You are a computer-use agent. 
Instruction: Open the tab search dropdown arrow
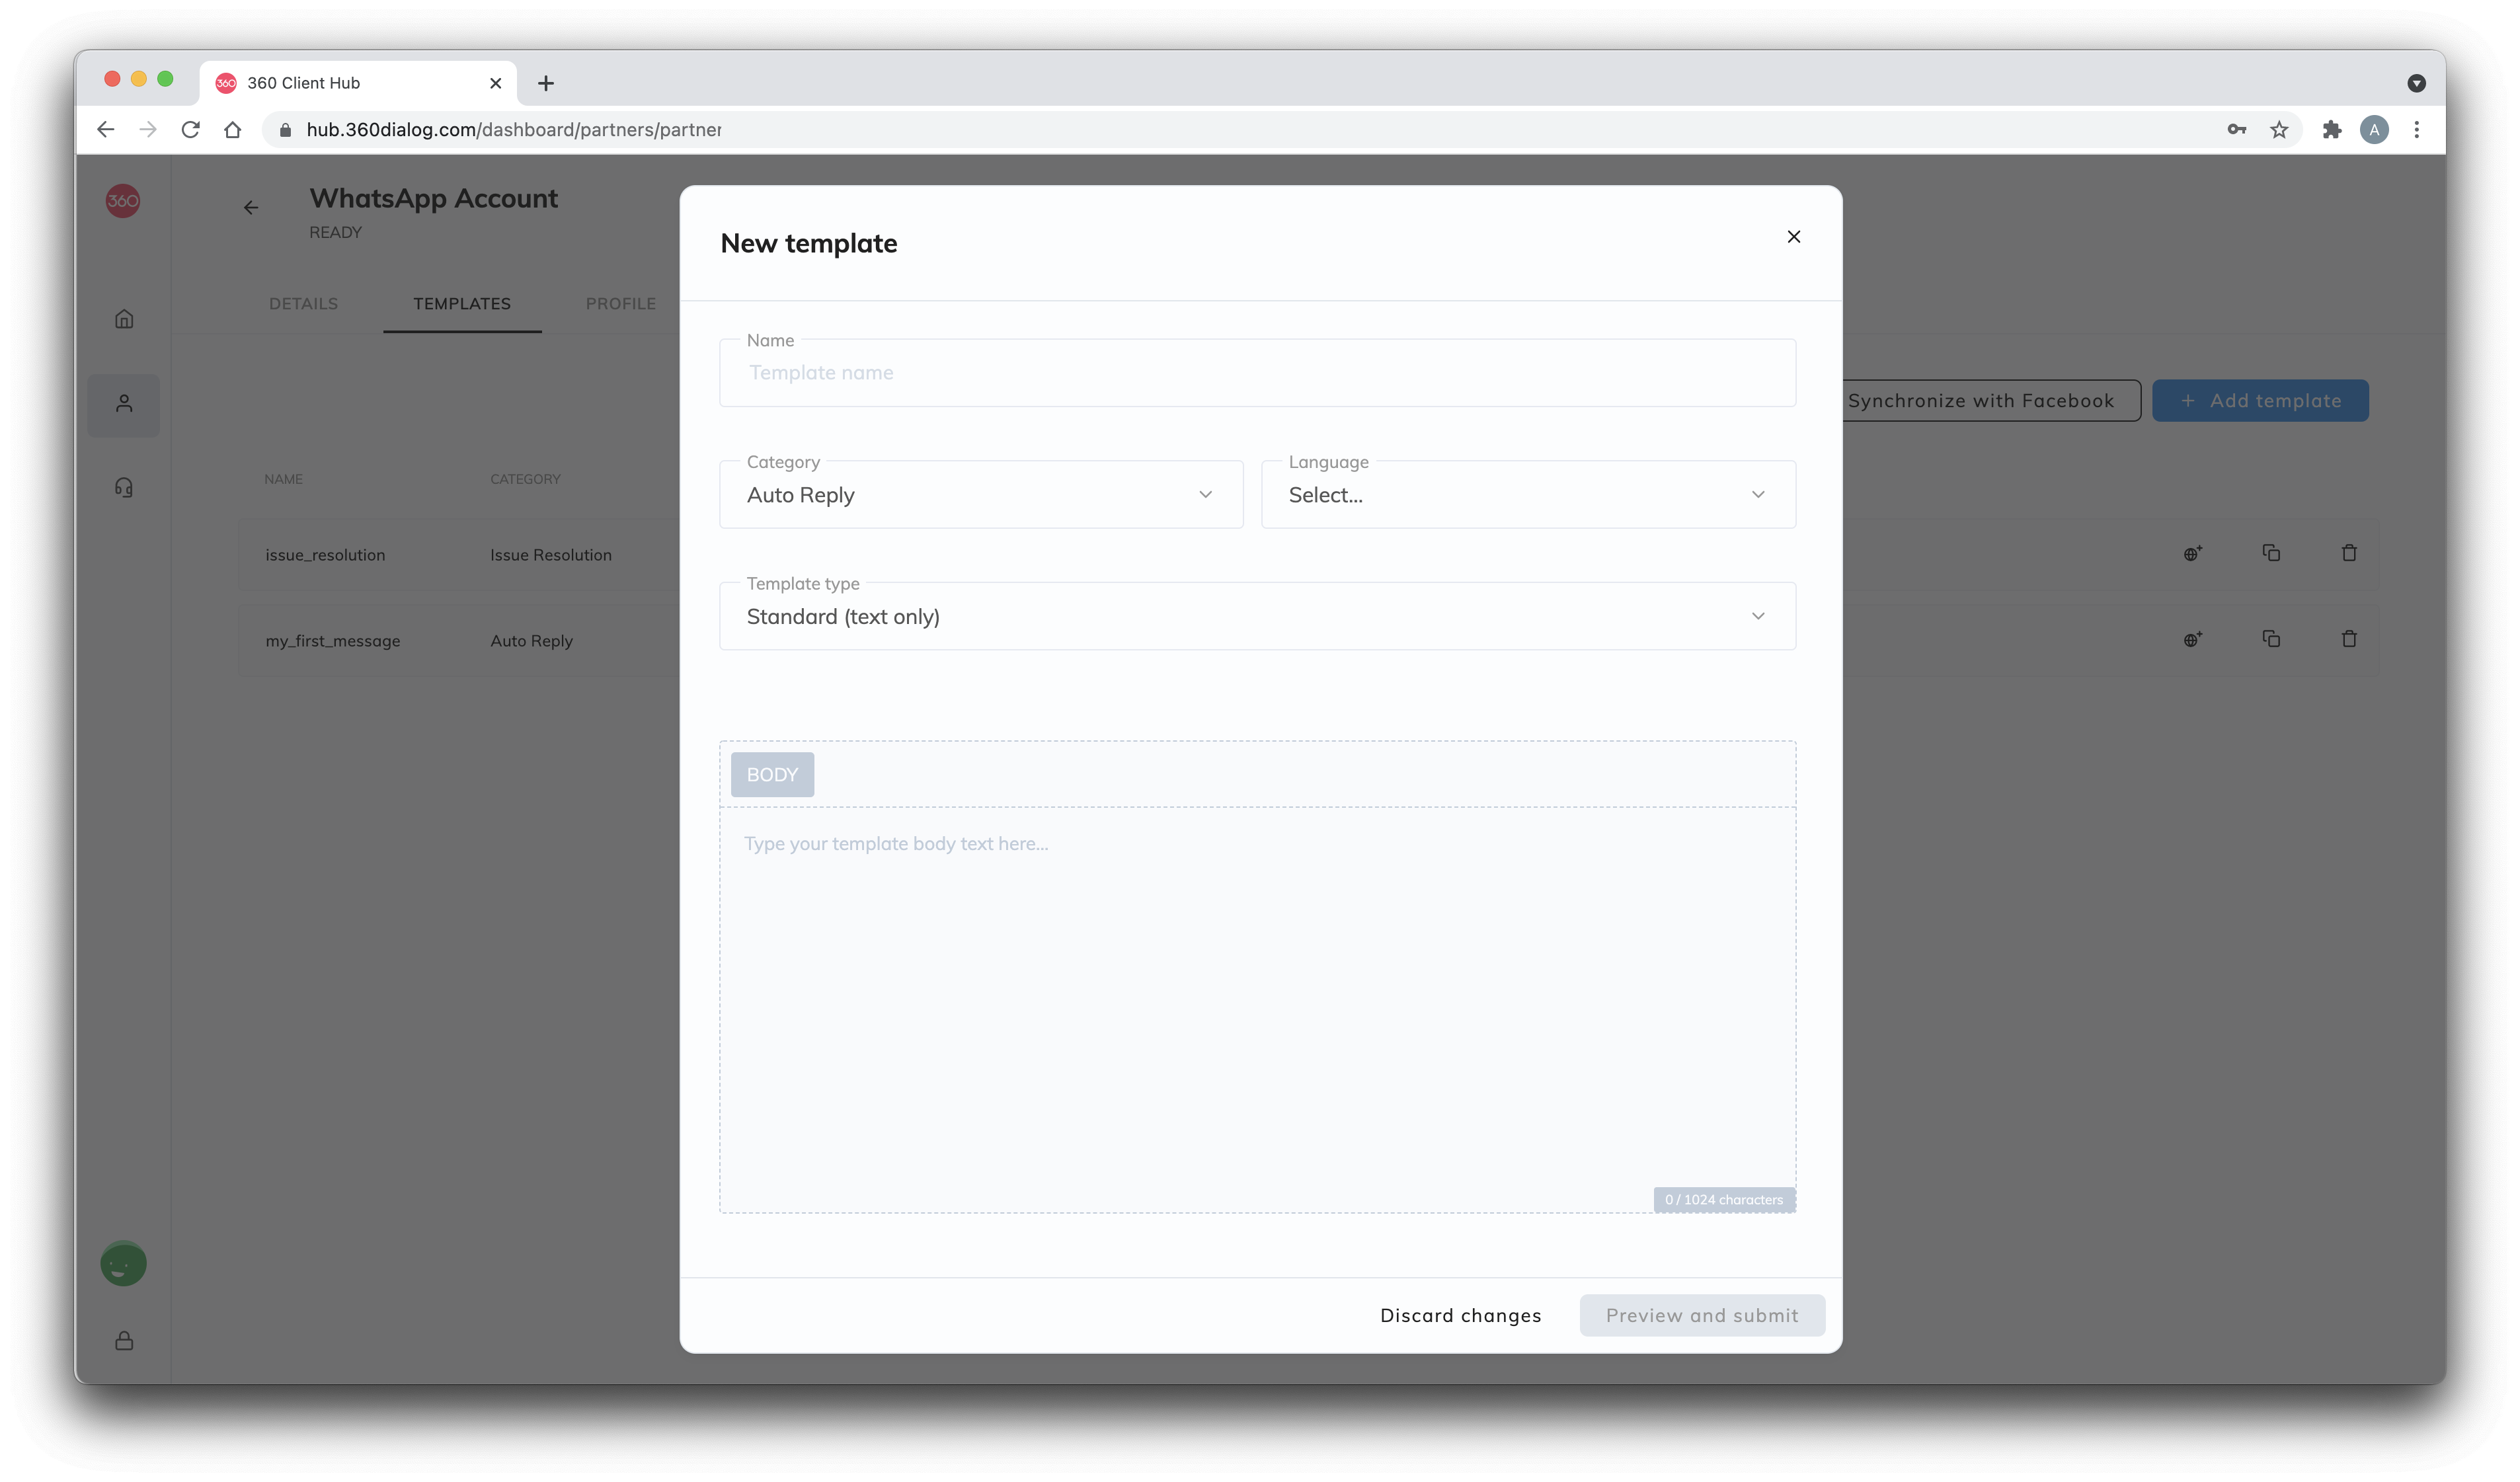coord(2416,84)
